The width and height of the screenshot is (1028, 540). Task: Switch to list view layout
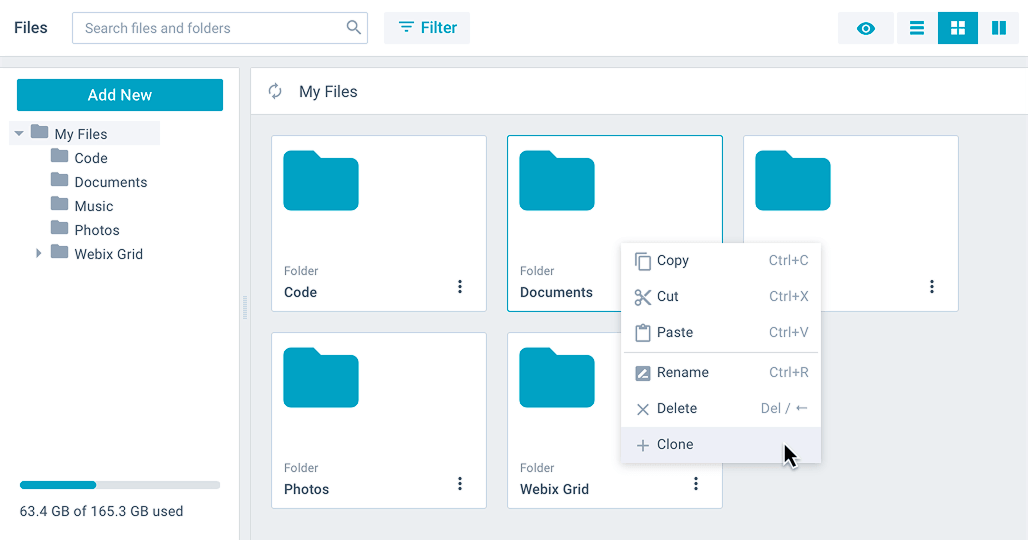pos(917,28)
